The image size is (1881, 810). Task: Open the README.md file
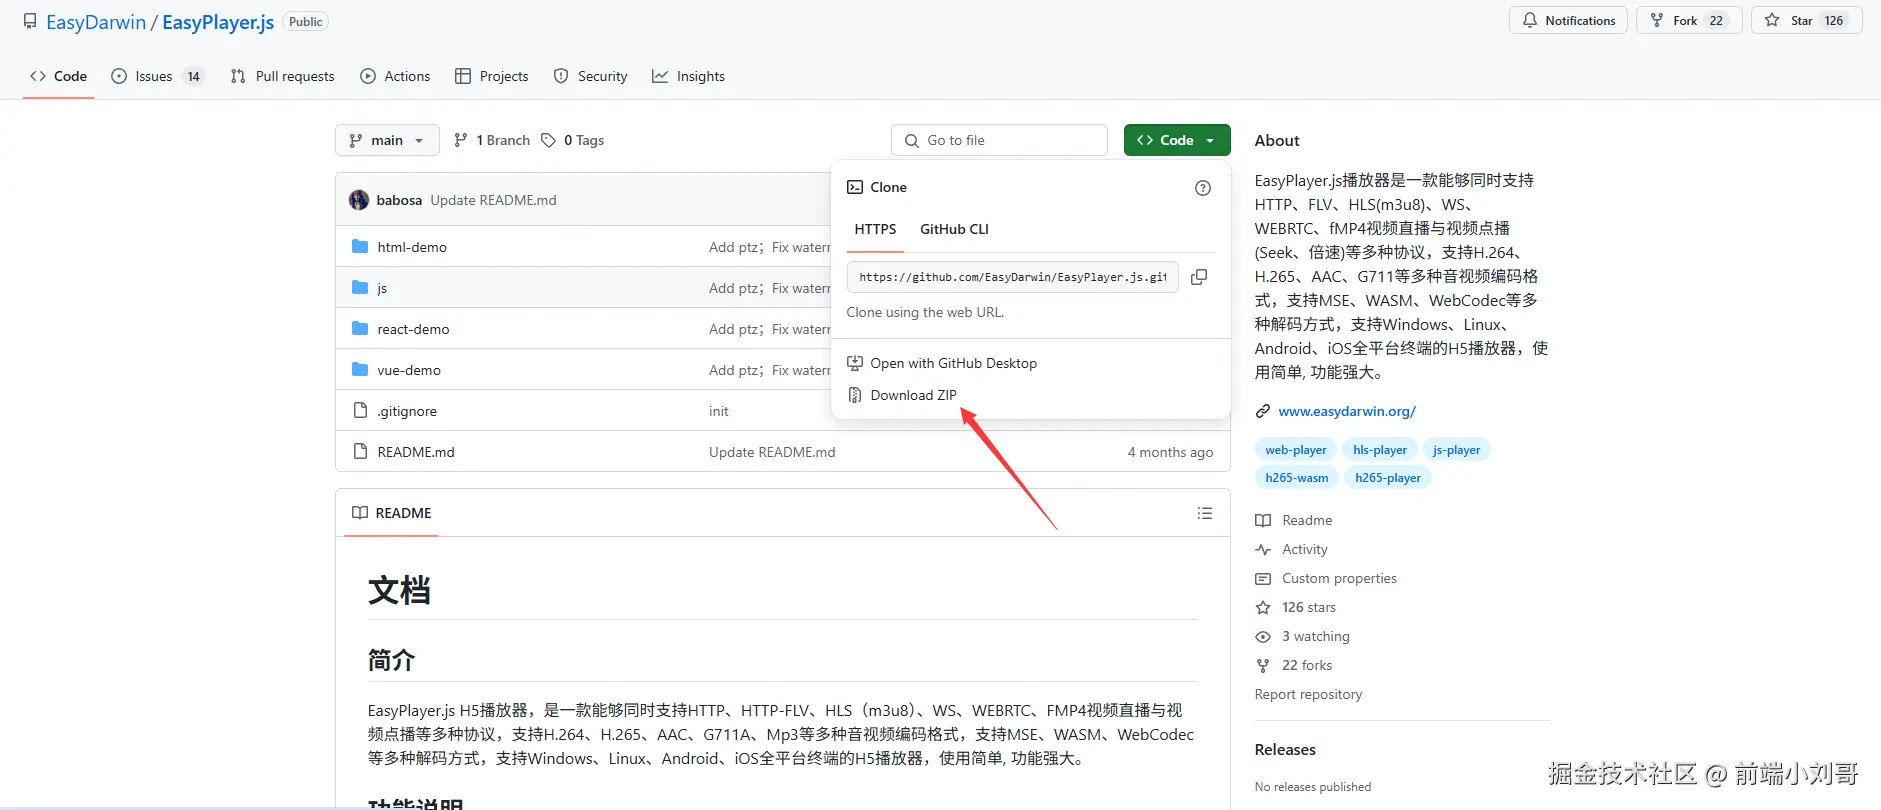tap(416, 452)
